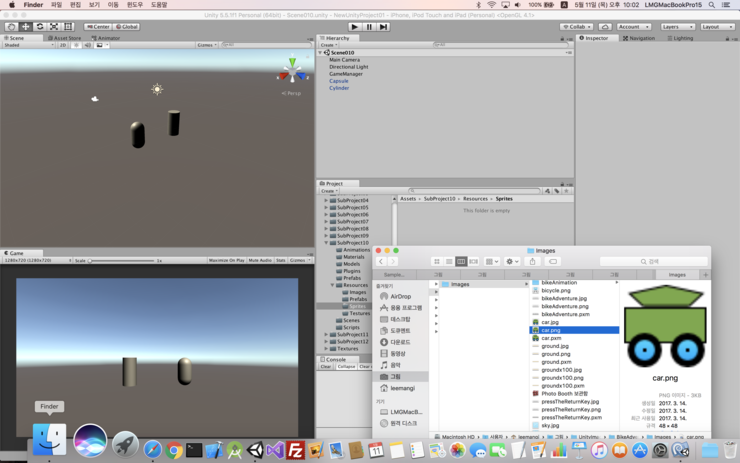
Task: Switch to the Asset Store tab
Action: pos(64,38)
